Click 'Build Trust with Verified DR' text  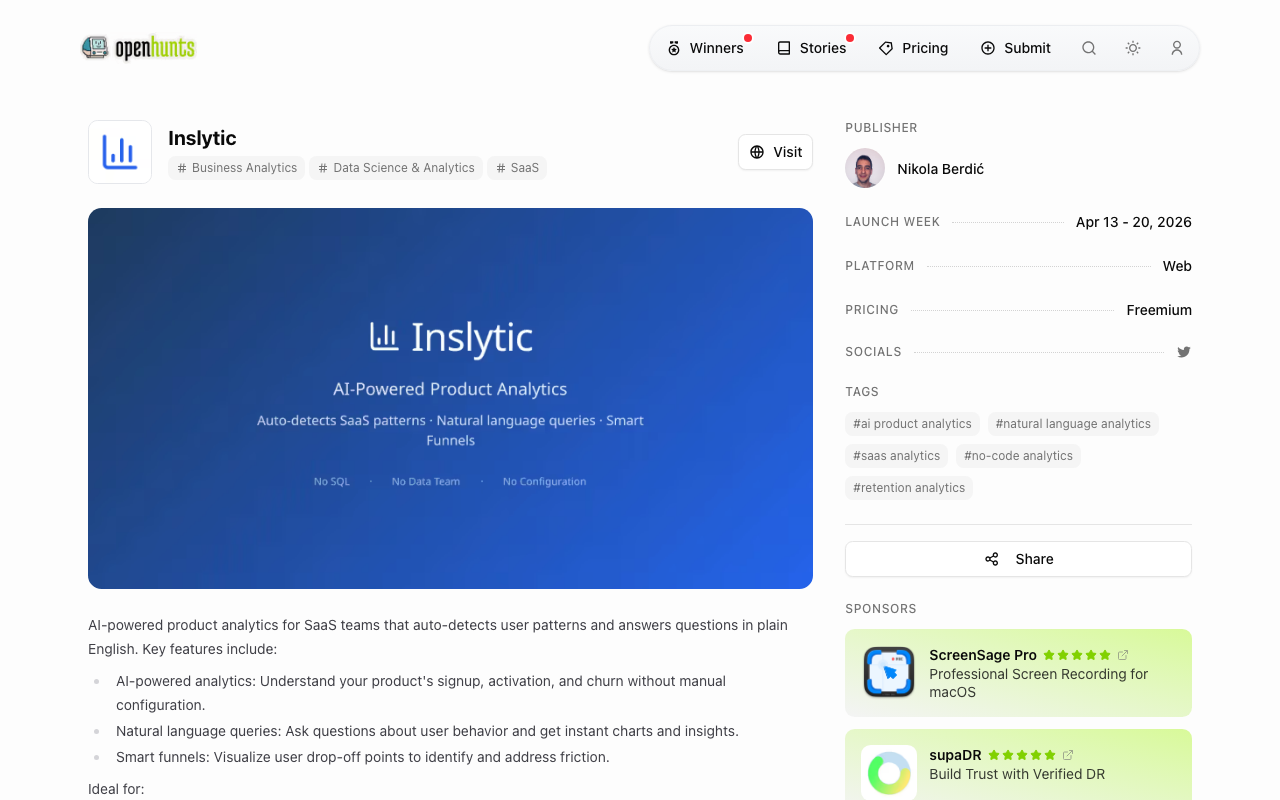click(x=1017, y=774)
